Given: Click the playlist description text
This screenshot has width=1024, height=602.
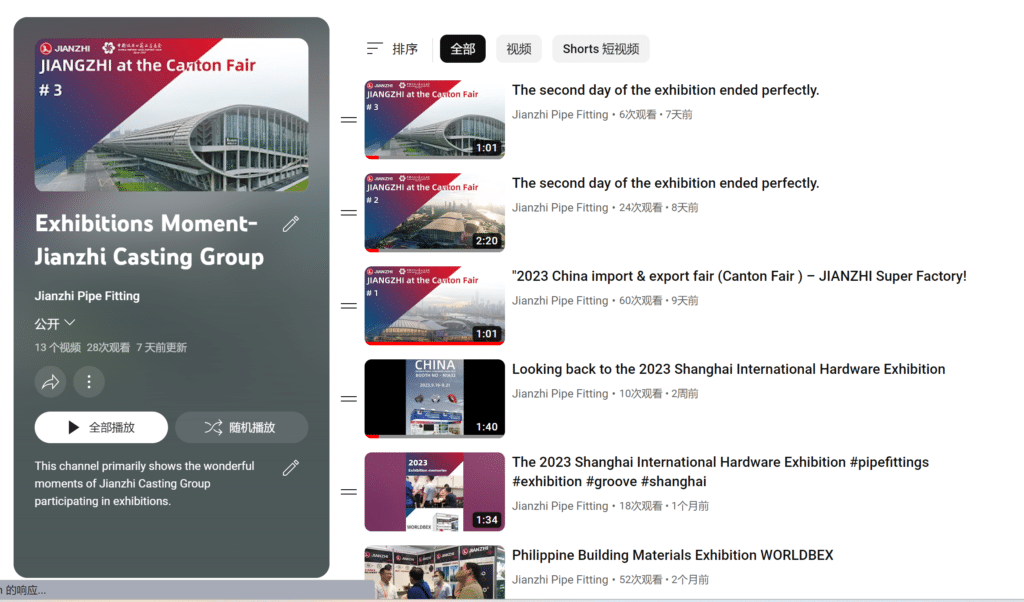Looking at the screenshot, I should (x=144, y=484).
